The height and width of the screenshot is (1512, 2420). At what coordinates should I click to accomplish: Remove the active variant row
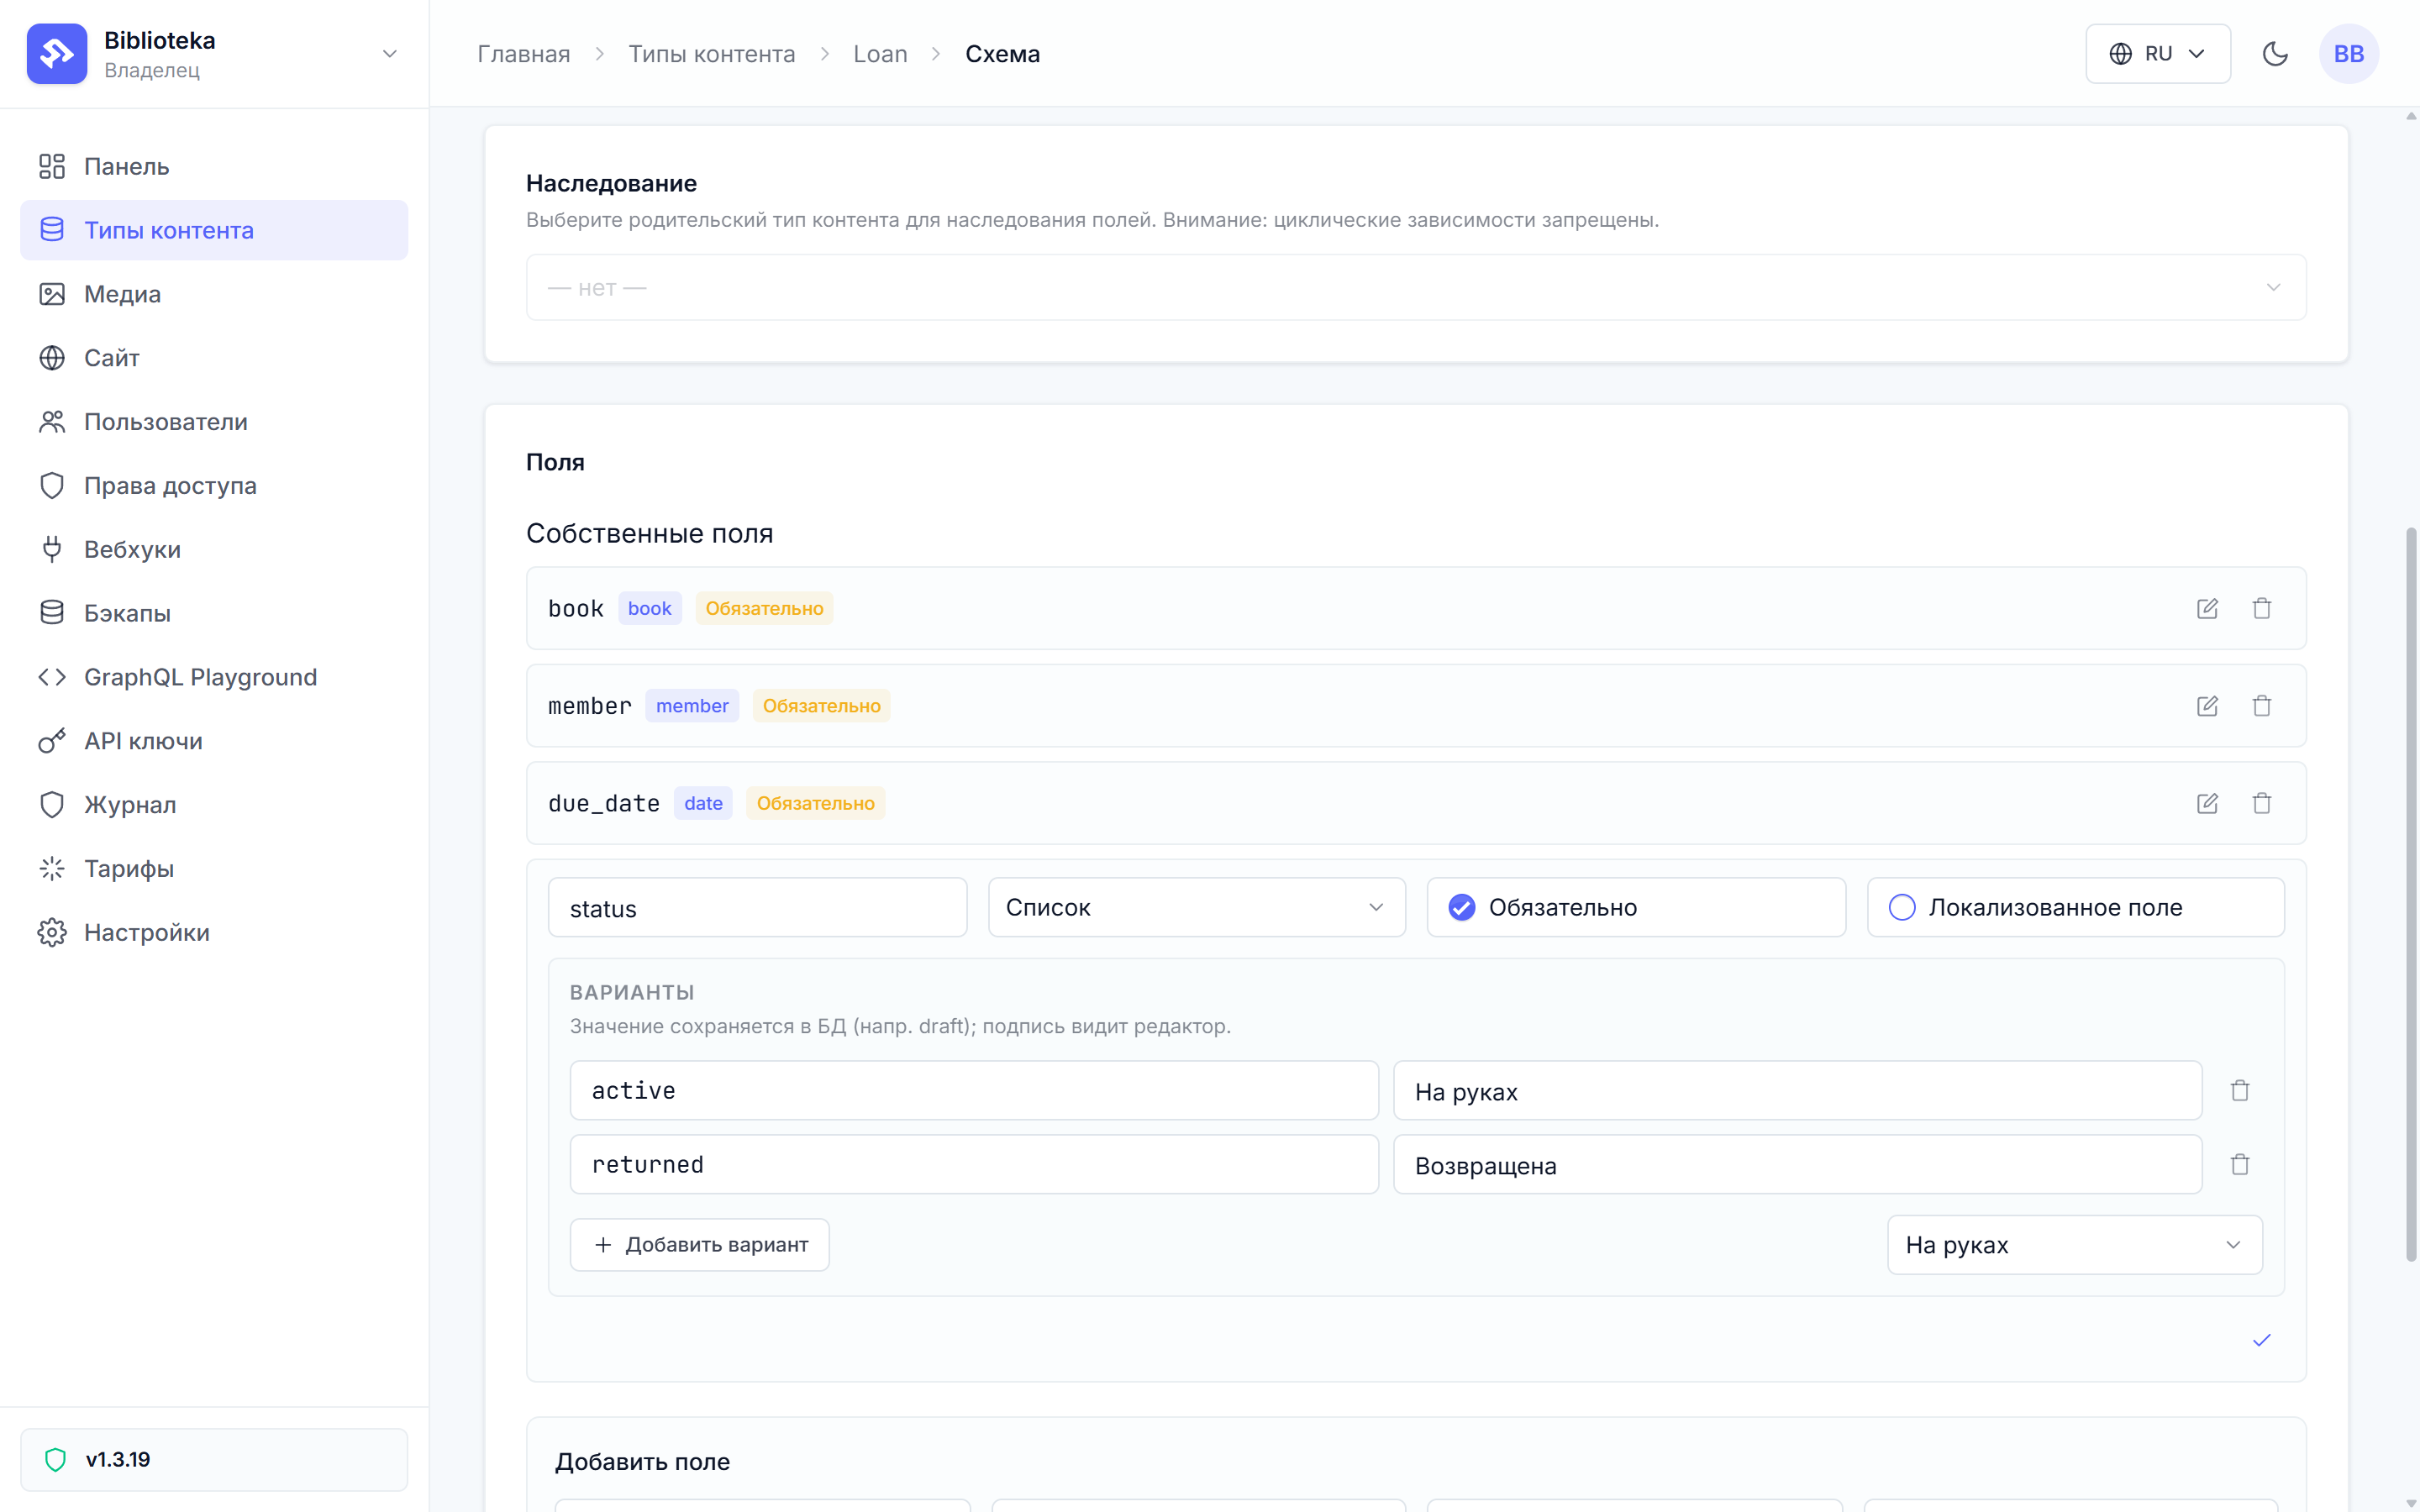click(2240, 1090)
